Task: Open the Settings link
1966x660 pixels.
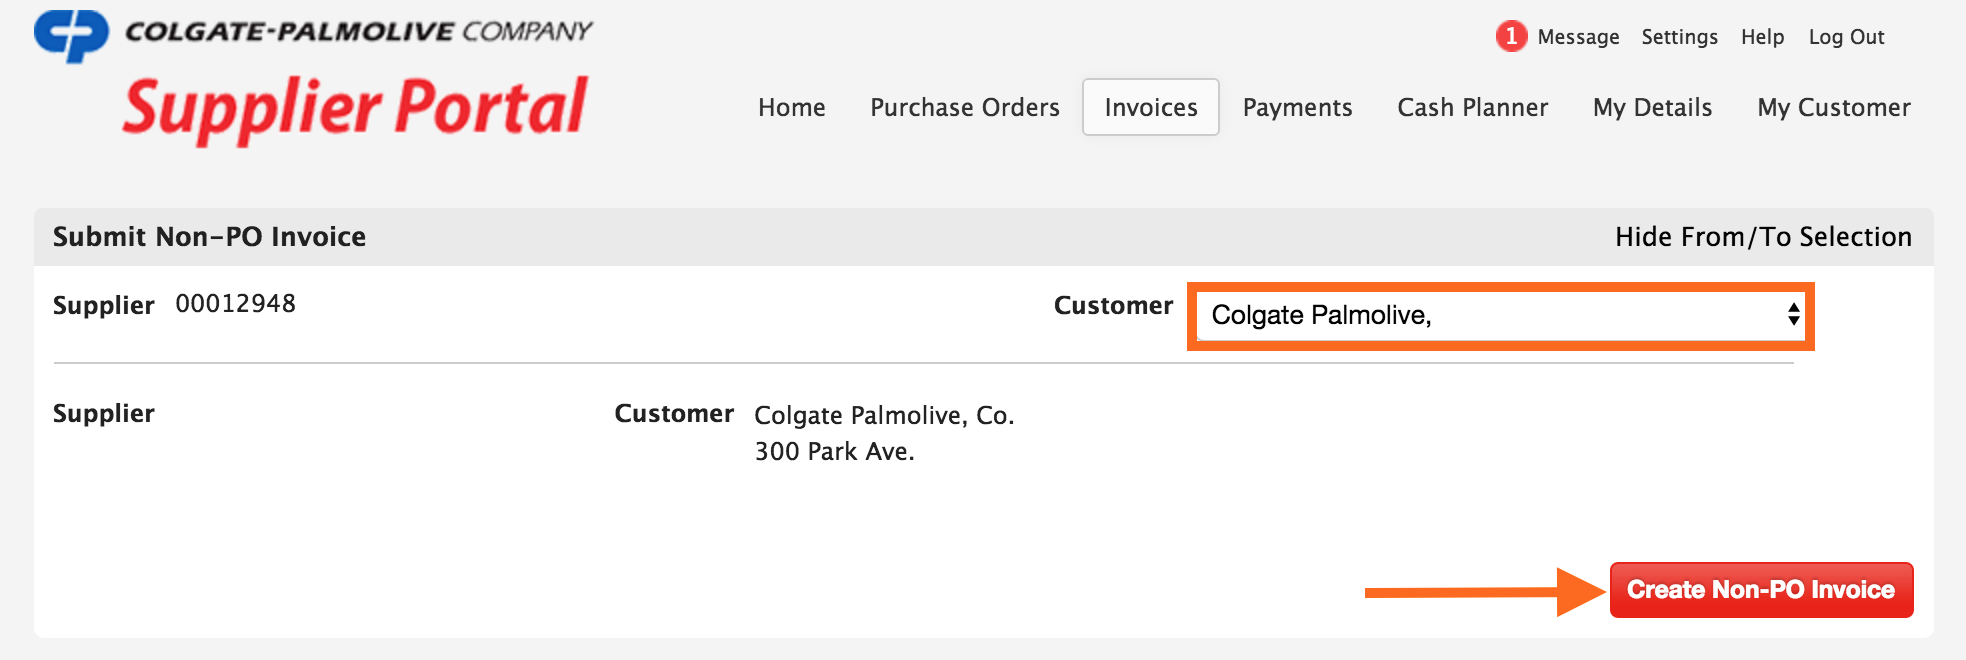Action: (1679, 37)
